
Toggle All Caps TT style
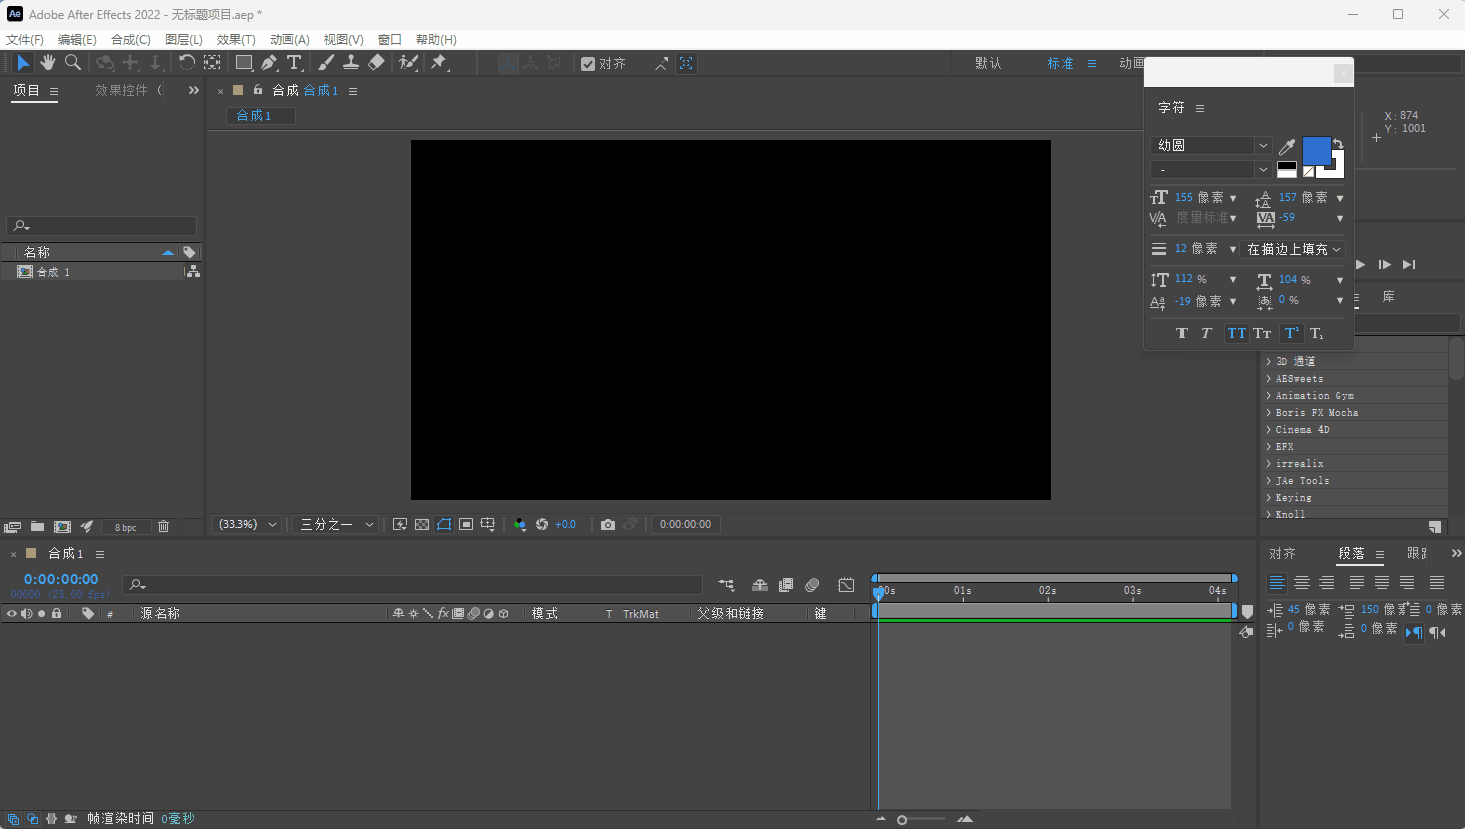click(1237, 333)
